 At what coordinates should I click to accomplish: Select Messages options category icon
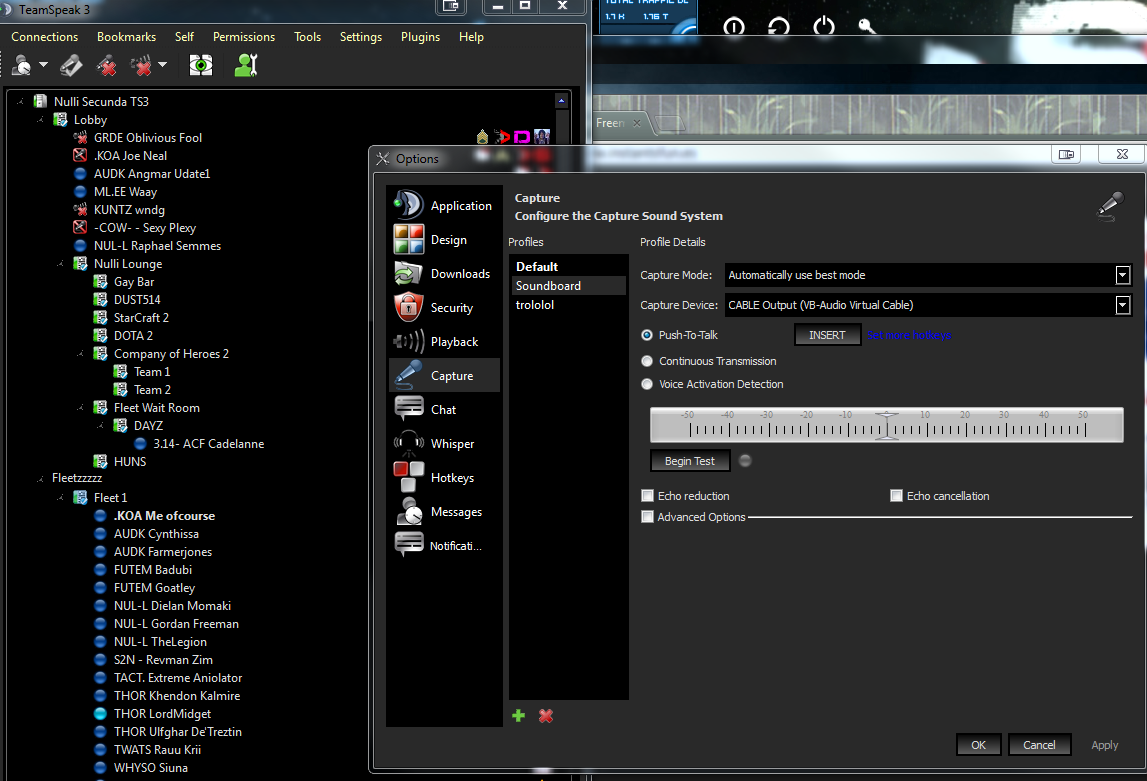point(408,511)
